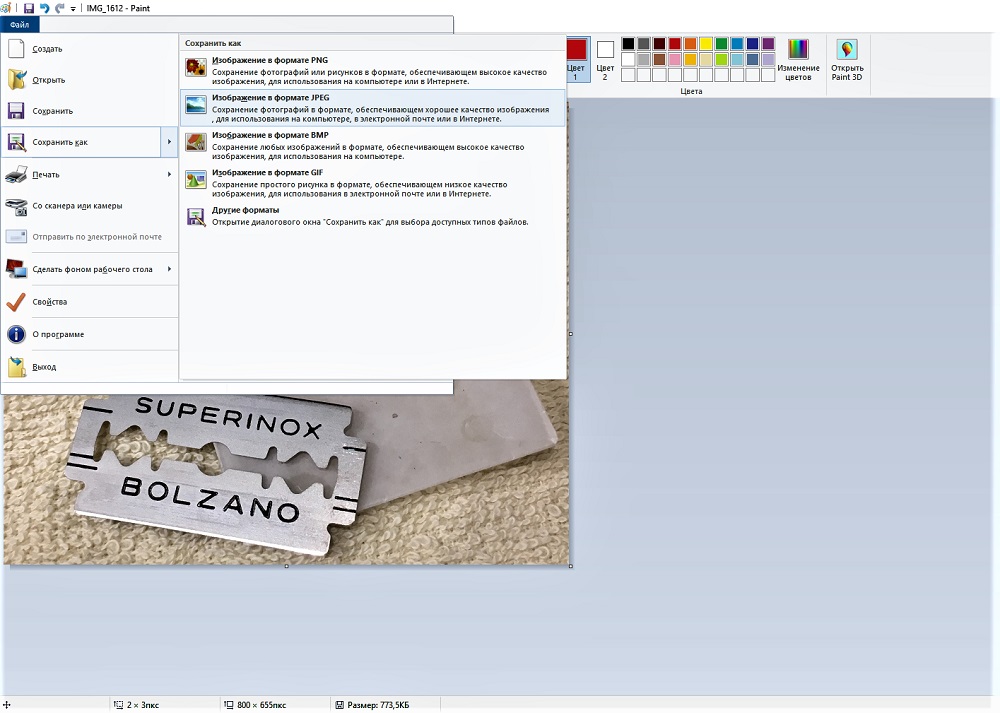Click Отправить по электронной почте
1000x713 pixels.
89,237
